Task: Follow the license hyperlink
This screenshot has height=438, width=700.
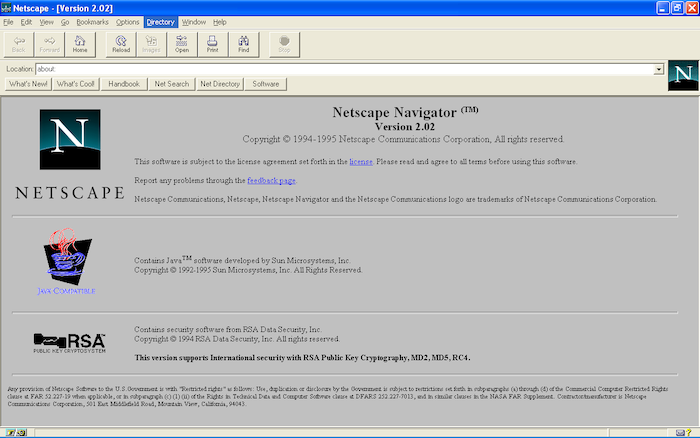Action: coord(361,162)
